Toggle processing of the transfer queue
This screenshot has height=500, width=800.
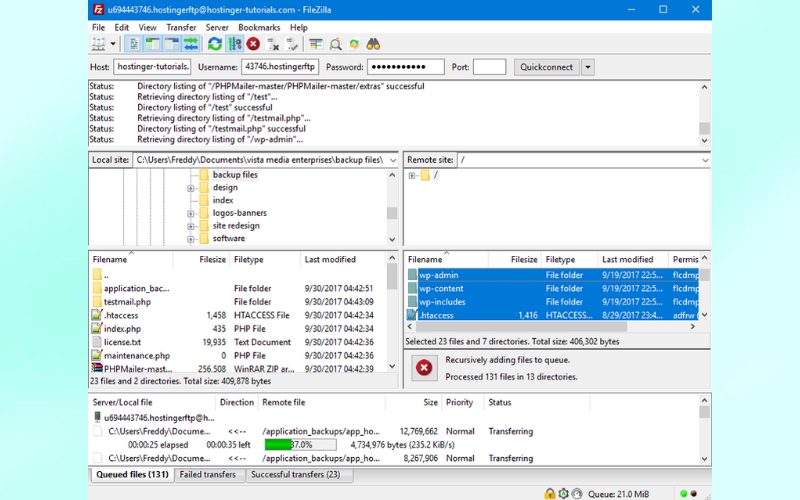pyautogui.click(x=235, y=44)
